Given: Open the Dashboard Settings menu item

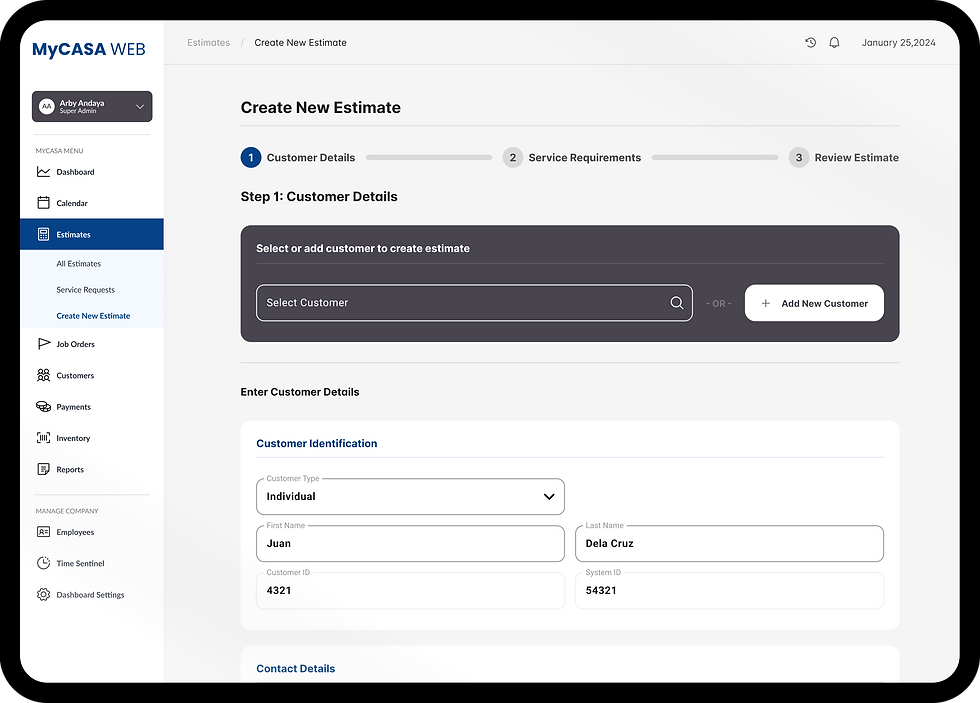Looking at the screenshot, I should [92, 594].
